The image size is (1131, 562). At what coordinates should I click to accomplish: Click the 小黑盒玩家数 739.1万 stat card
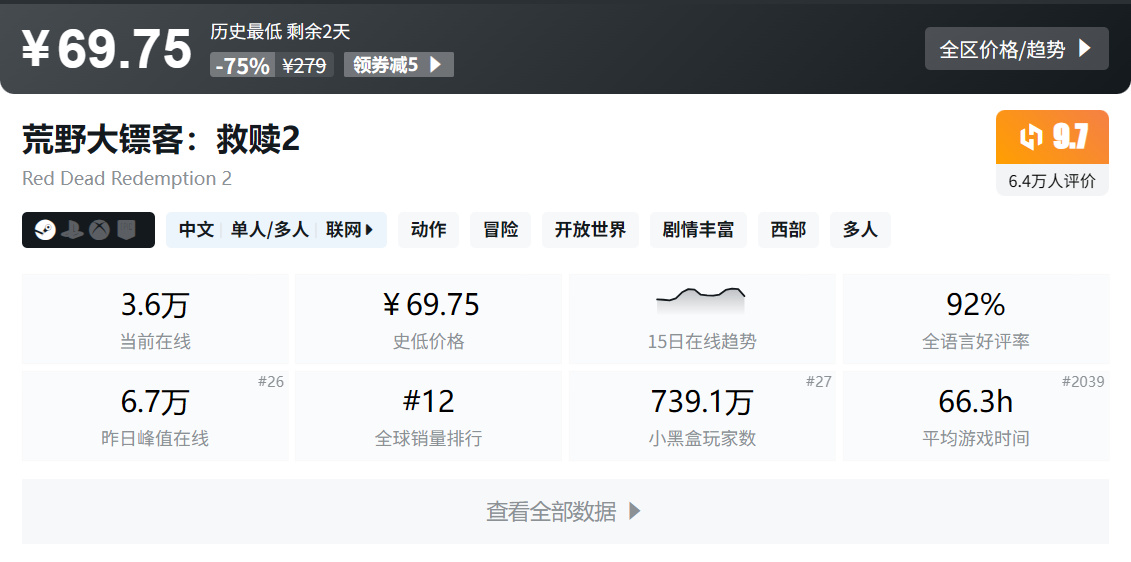click(701, 416)
